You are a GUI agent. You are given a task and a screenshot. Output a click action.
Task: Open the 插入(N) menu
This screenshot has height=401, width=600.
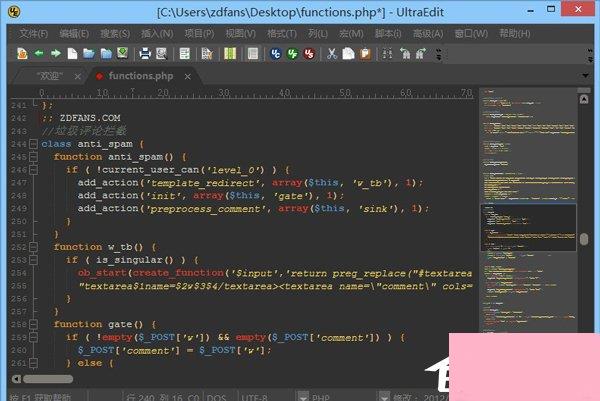(157, 34)
